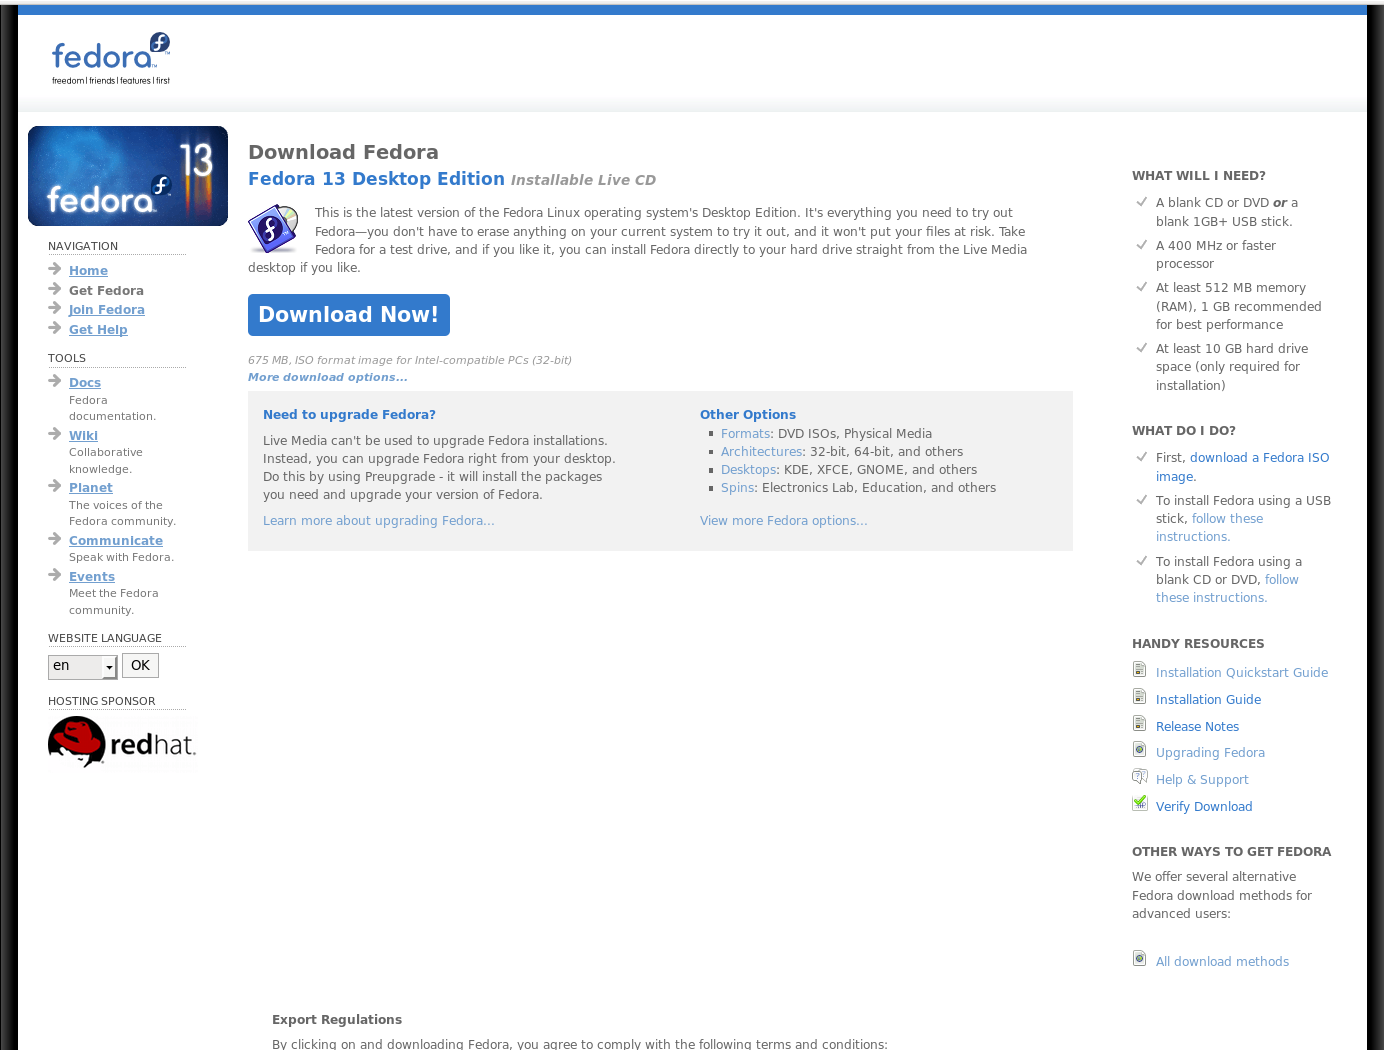Open the Planet tools link
Screen dimensions: 1384x1050
pyautogui.click(x=91, y=488)
